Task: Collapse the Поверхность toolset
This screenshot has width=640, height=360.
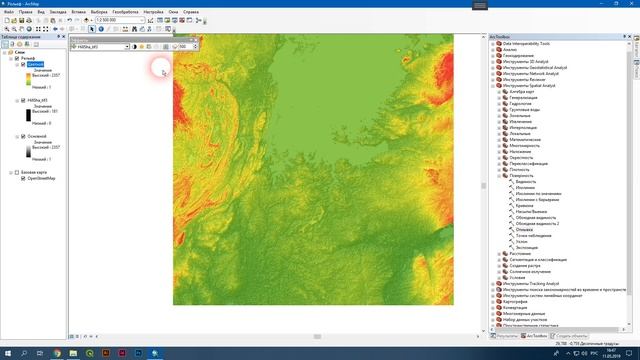Action: pyautogui.click(x=499, y=176)
